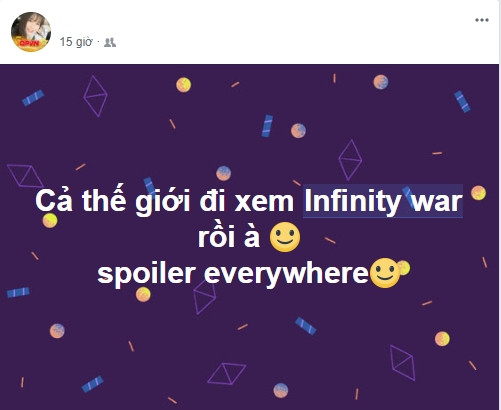Viewport: 501px width, 410px height.
Task: Click the "spoiler everywhere" post text
Action: (x=233, y=274)
